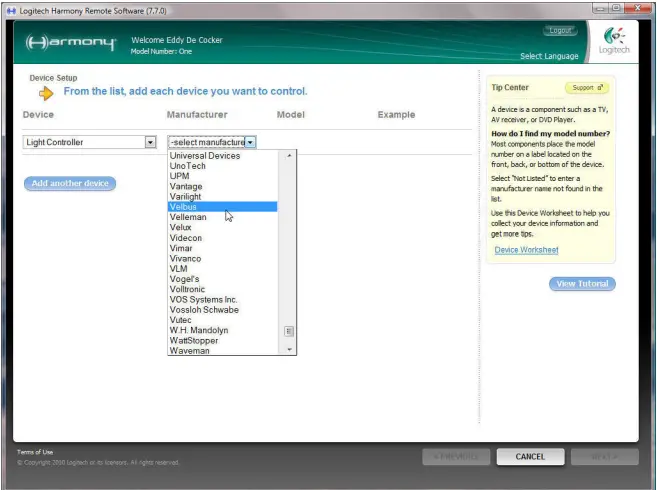Select UnoTech manufacturer
This screenshot has height=490, width=657.
click(x=222, y=166)
